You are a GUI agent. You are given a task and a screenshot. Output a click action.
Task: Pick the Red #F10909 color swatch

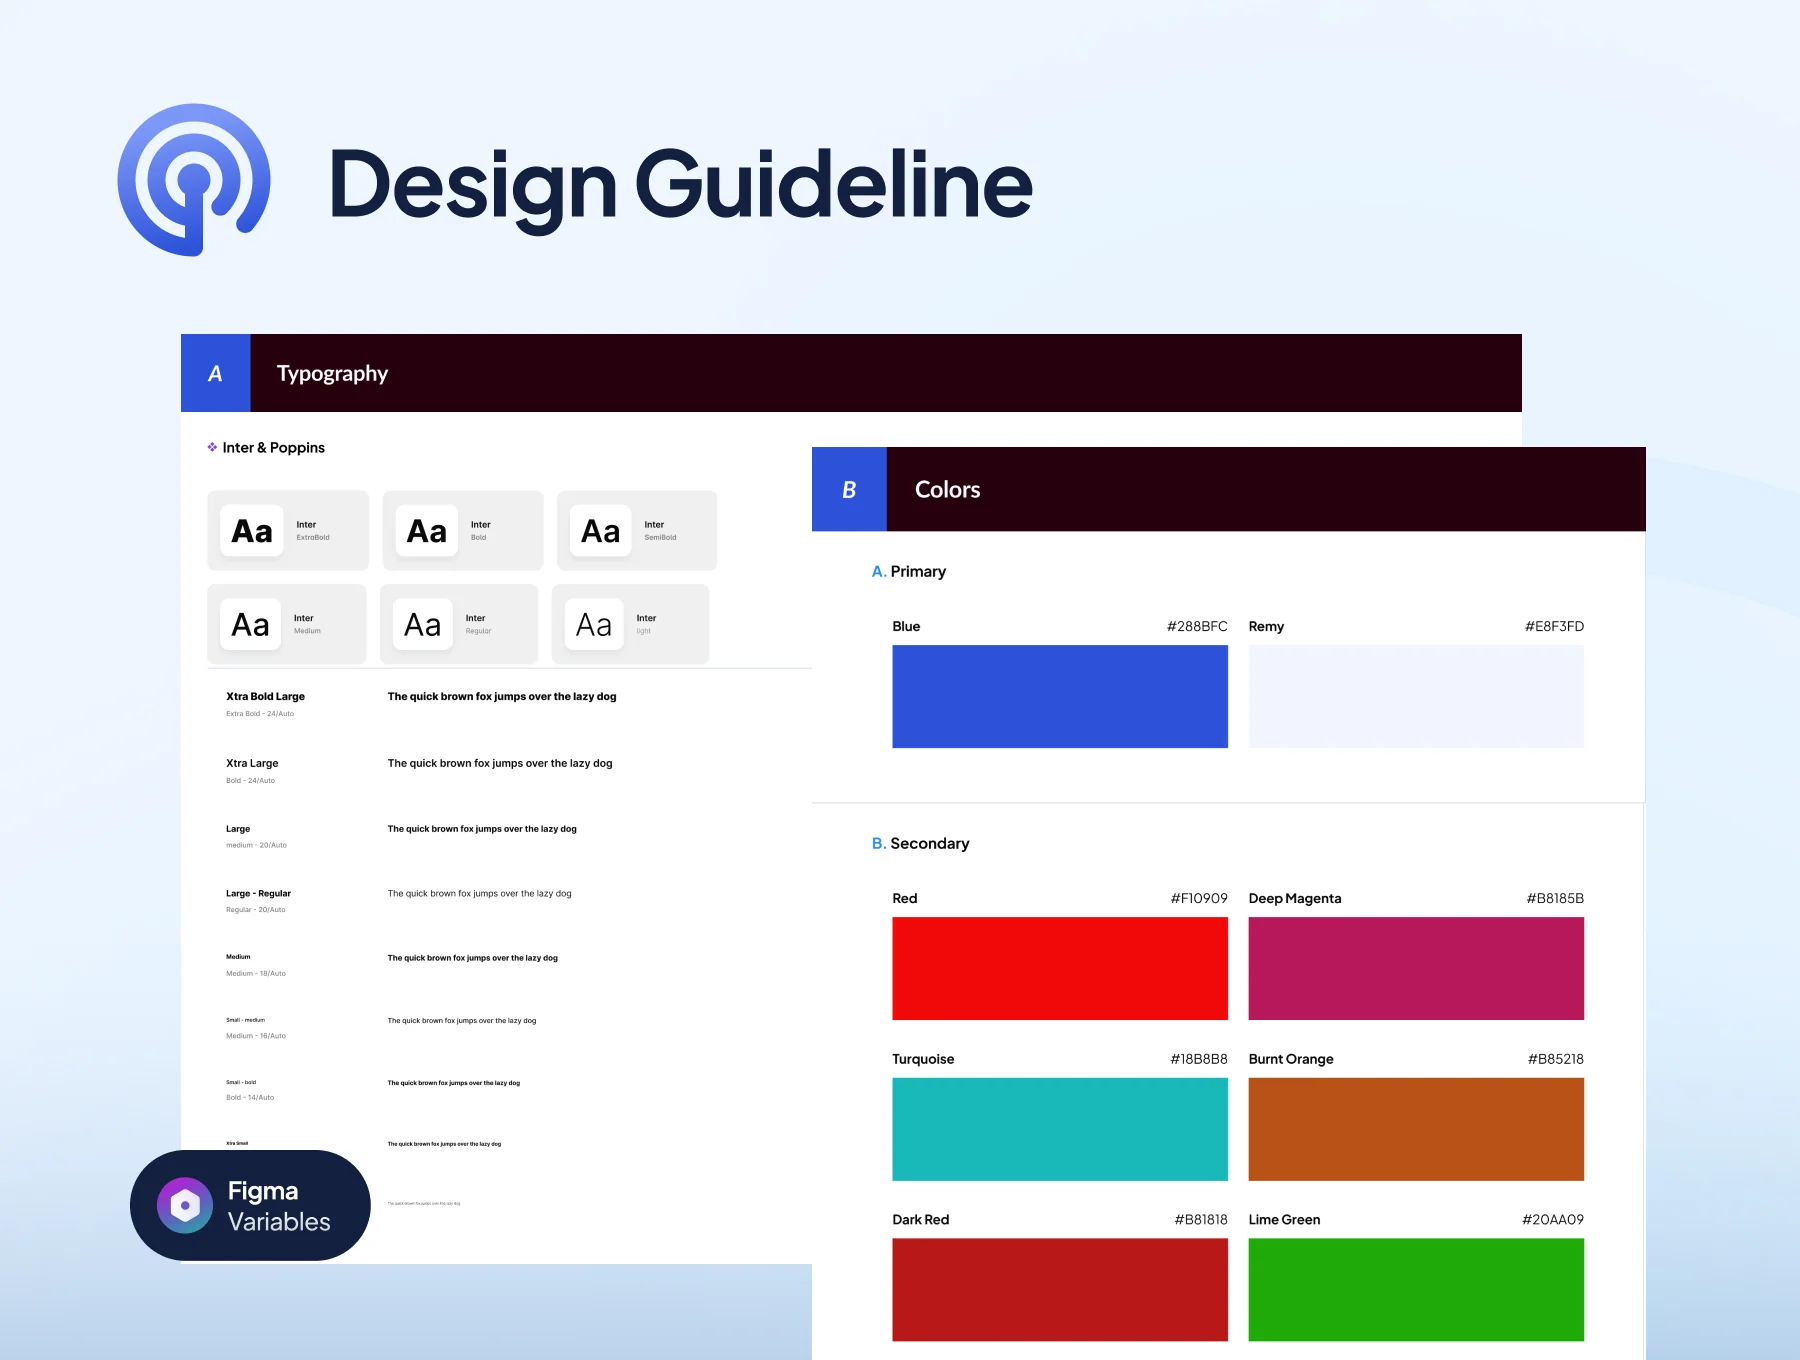click(1060, 968)
